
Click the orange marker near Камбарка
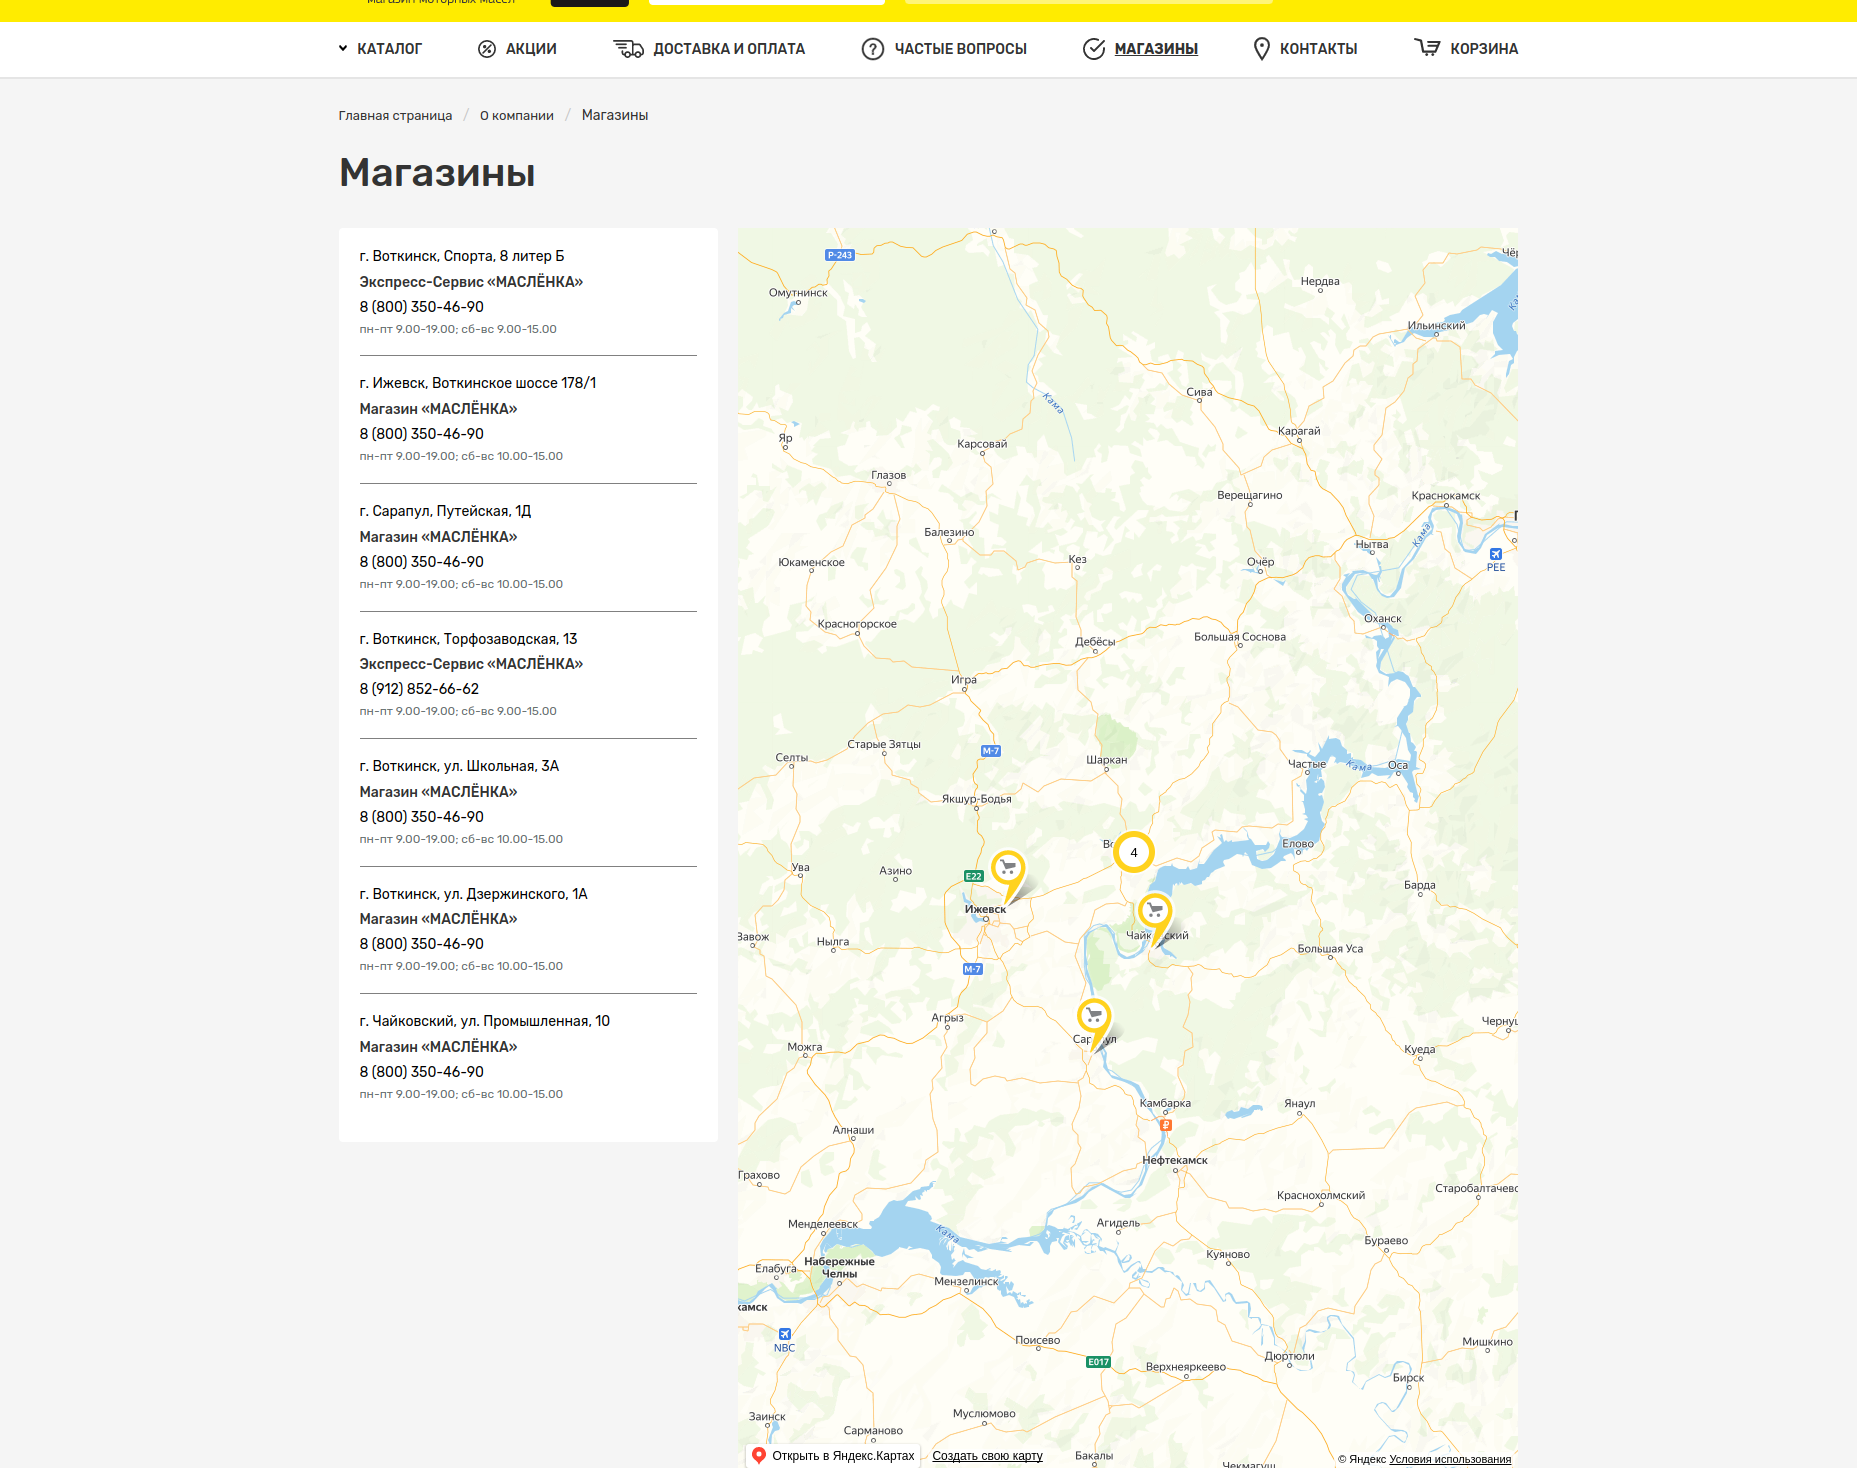(x=1165, y=1125)
